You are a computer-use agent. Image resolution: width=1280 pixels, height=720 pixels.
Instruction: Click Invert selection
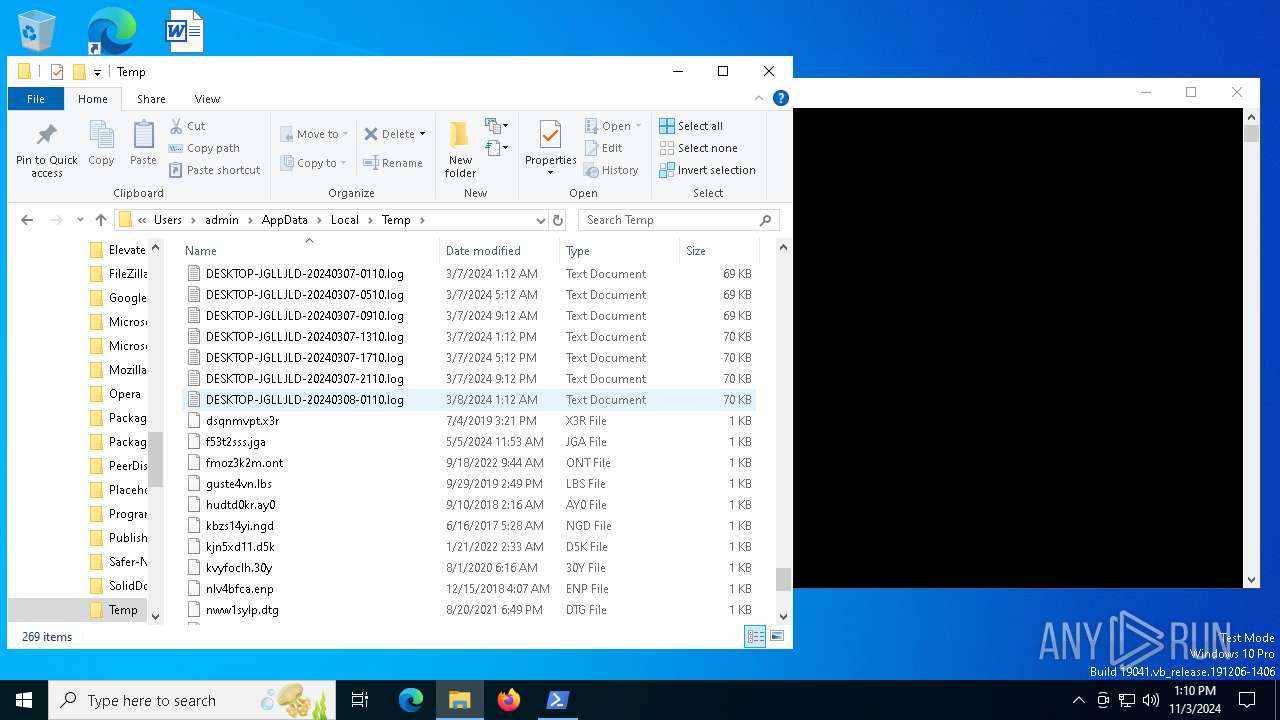coord(707,170)
